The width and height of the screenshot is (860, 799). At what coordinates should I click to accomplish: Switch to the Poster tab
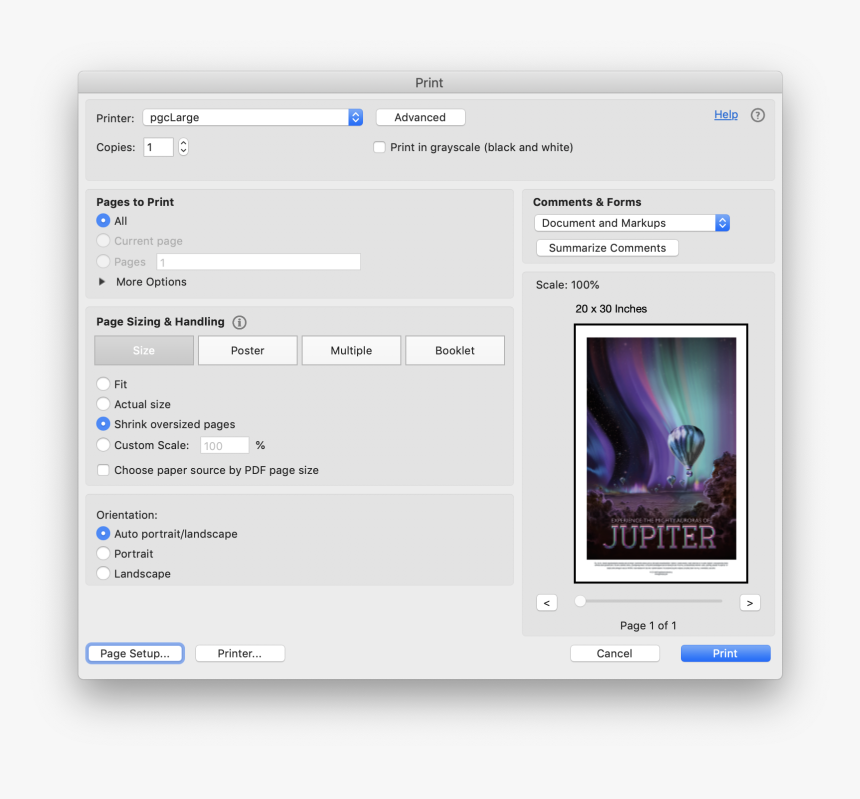click(247, 350)
